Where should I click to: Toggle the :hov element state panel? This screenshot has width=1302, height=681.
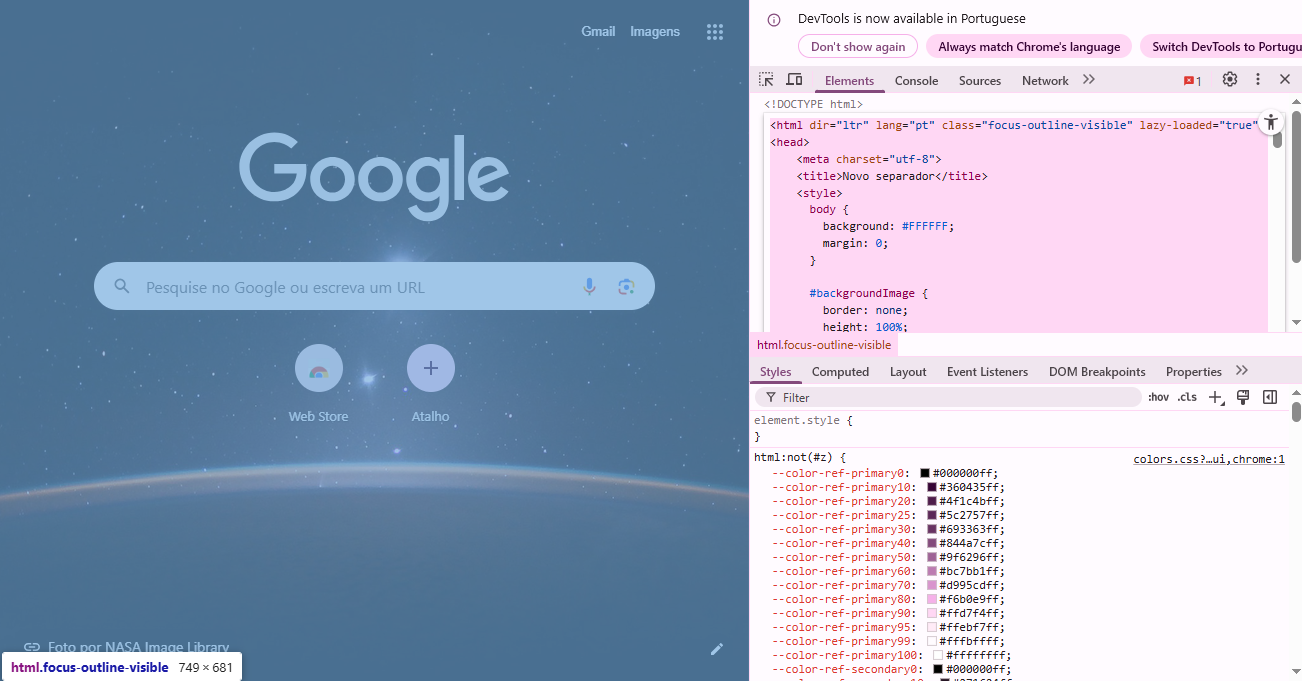pos(1158,397)
